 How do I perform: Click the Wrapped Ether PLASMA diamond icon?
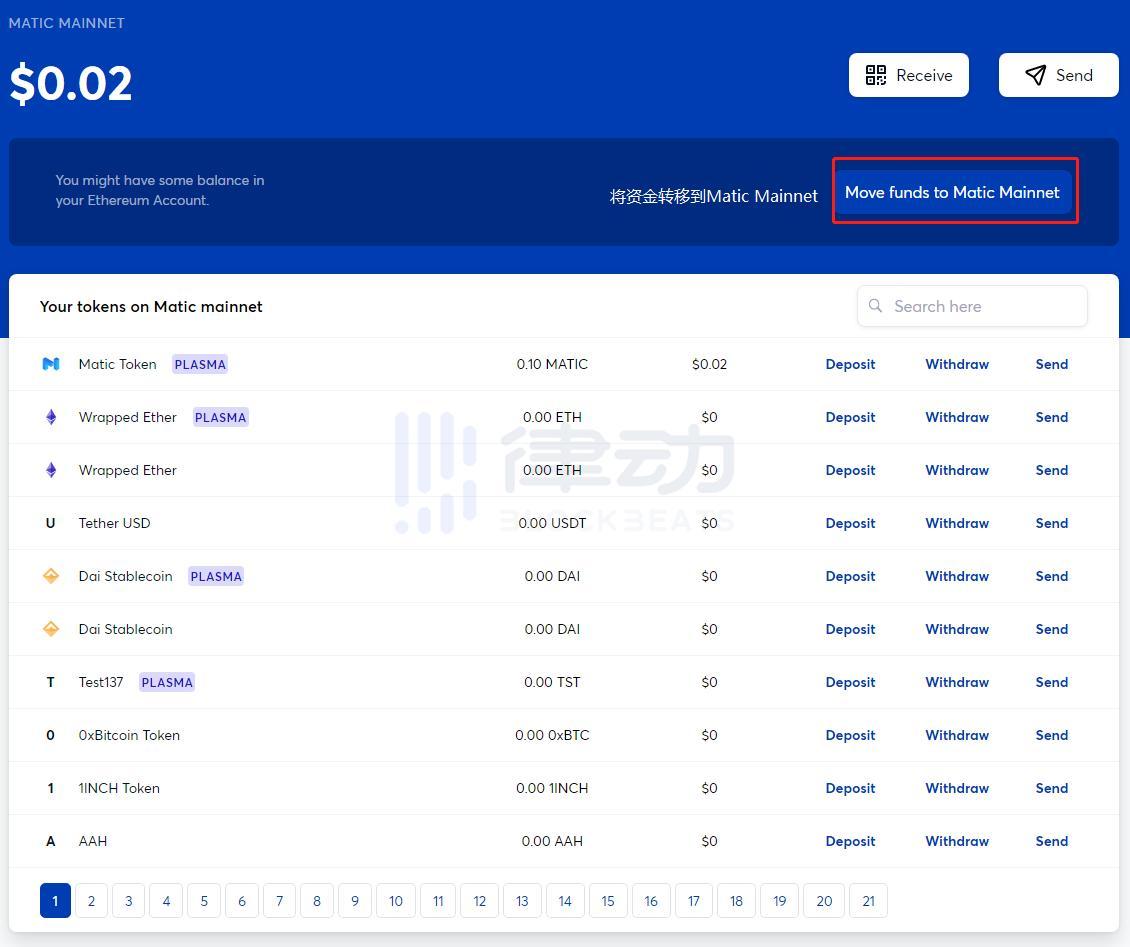coord(51,417)
